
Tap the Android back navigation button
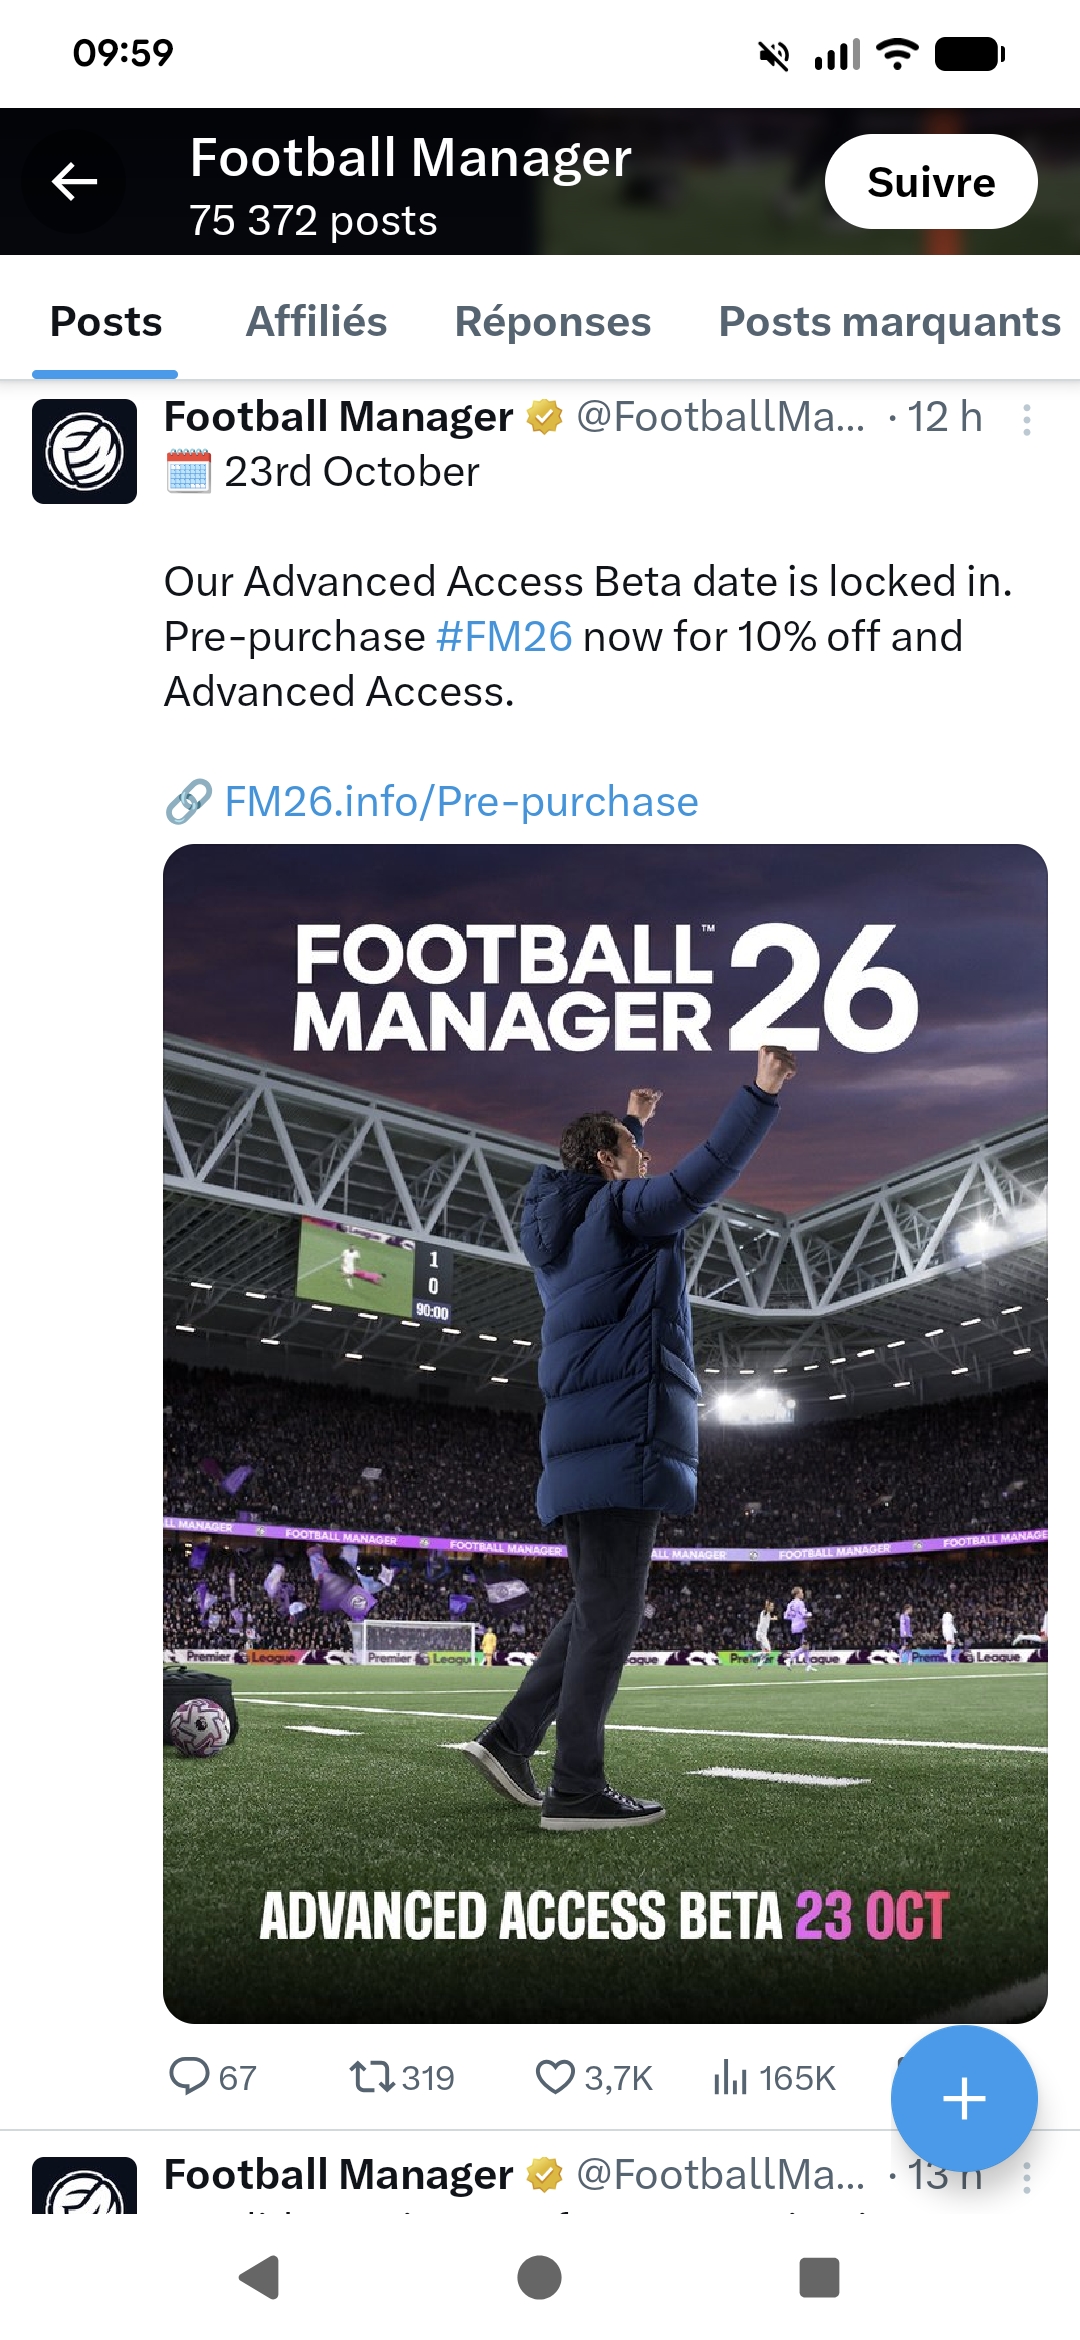coord(259,2278)
